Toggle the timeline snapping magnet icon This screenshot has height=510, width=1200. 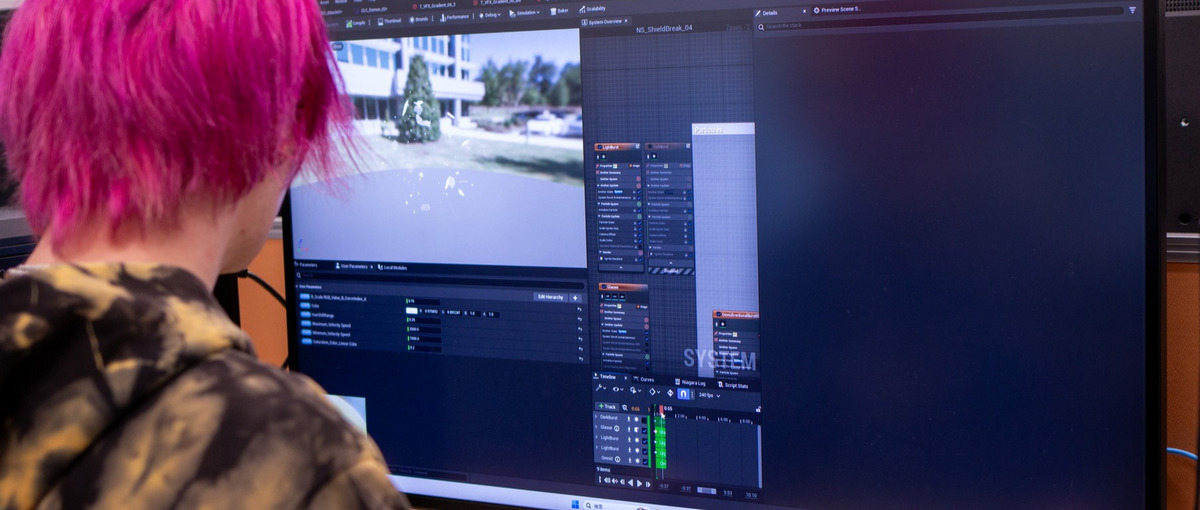tap(684, 393)
